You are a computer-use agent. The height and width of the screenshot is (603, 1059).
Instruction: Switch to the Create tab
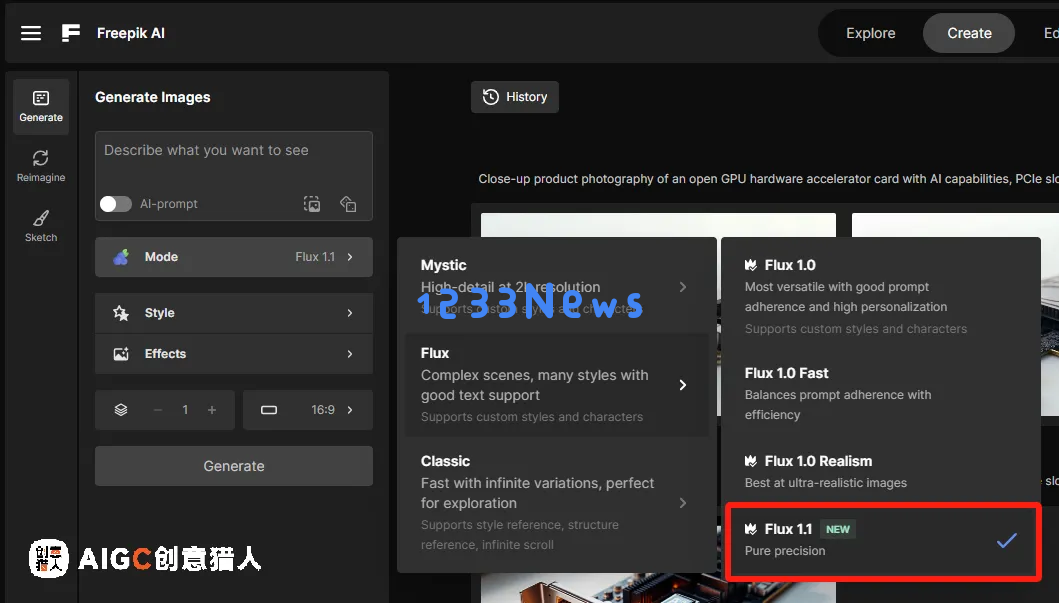[969, 33]
